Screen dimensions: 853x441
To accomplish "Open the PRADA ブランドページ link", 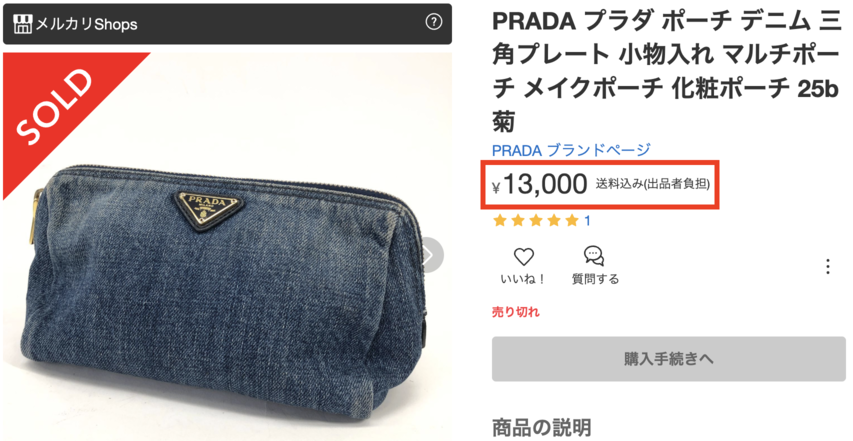I will tap(571, 150).
